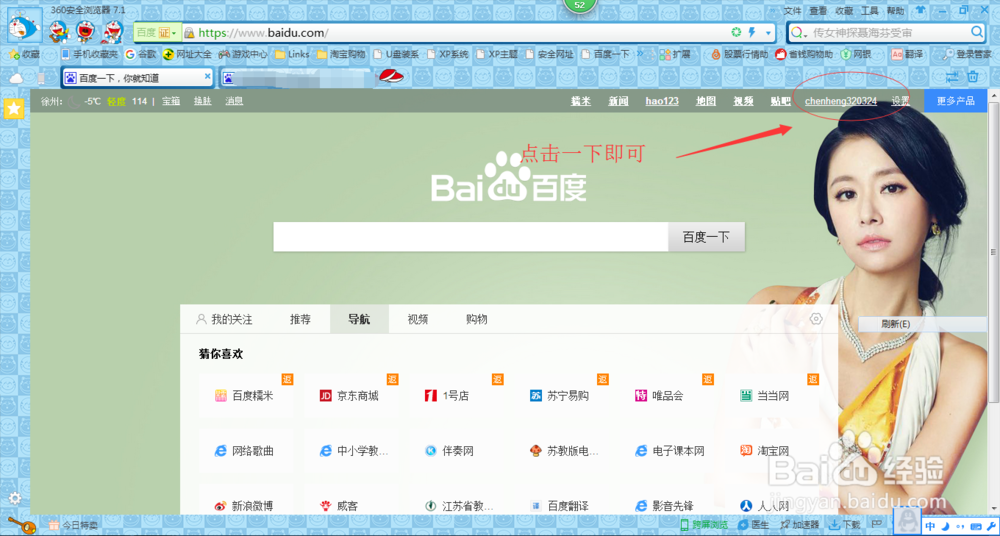Close the 百度一下 tab
The height and width of the screenshot is (536, 1000).
[x=207, y=76]
